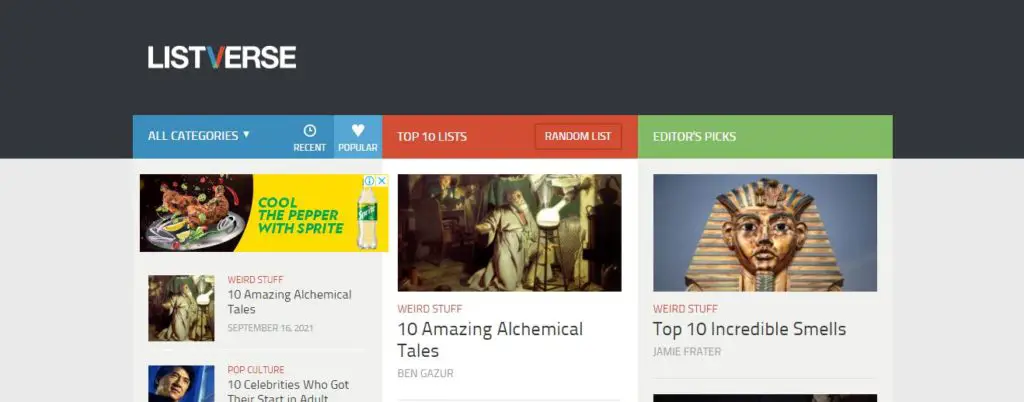Click the Random List button

[x=578, y=136]
